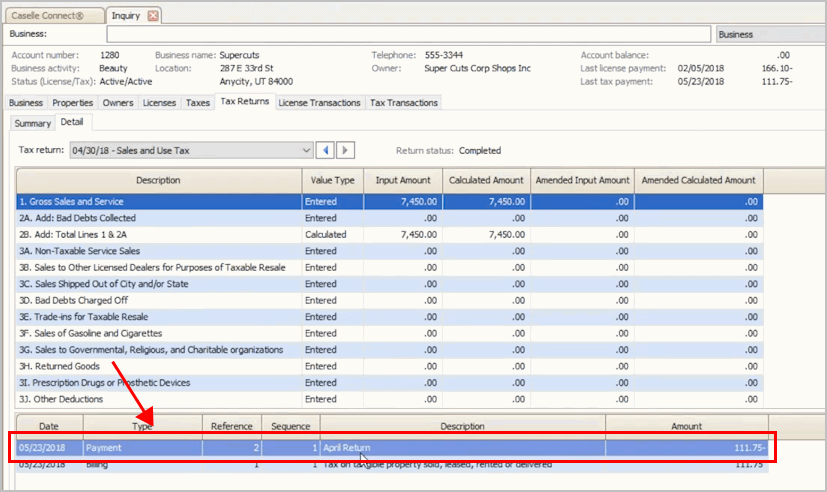
Task: Open the Owners tab
Action: (x=118, y=103)
